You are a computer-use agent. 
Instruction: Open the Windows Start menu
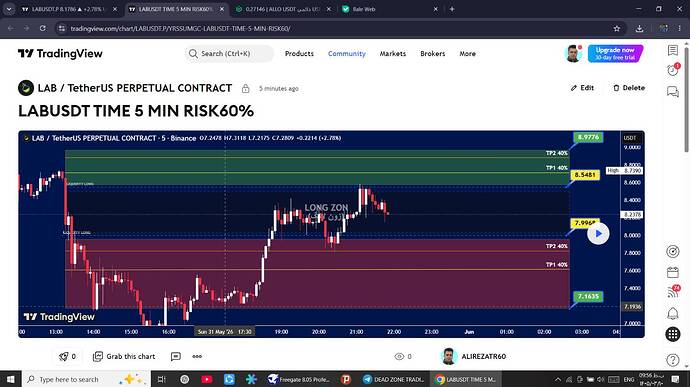(10, 379)
